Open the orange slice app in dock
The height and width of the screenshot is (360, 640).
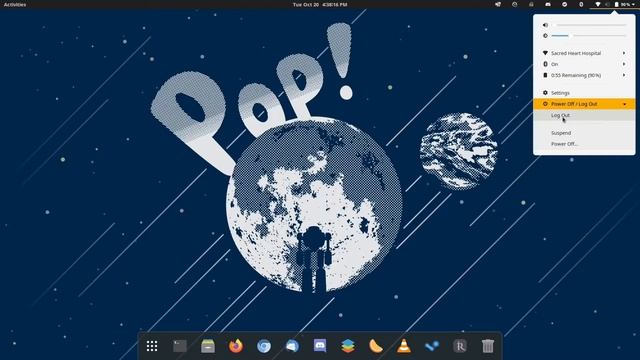376,346
